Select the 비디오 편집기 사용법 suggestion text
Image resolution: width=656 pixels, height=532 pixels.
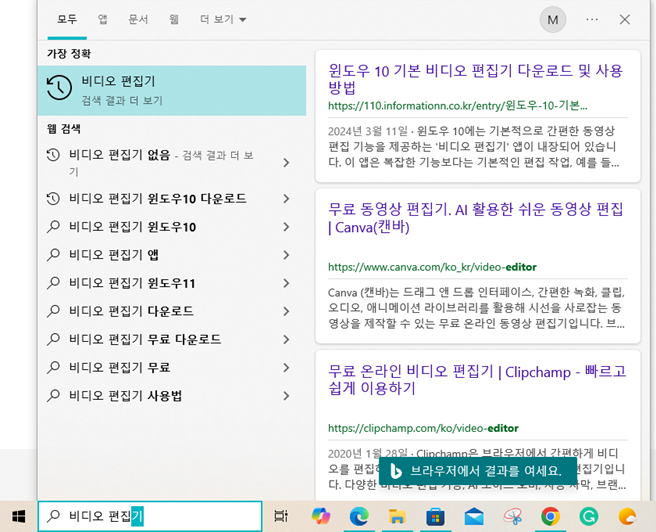[x=125, y=396]
